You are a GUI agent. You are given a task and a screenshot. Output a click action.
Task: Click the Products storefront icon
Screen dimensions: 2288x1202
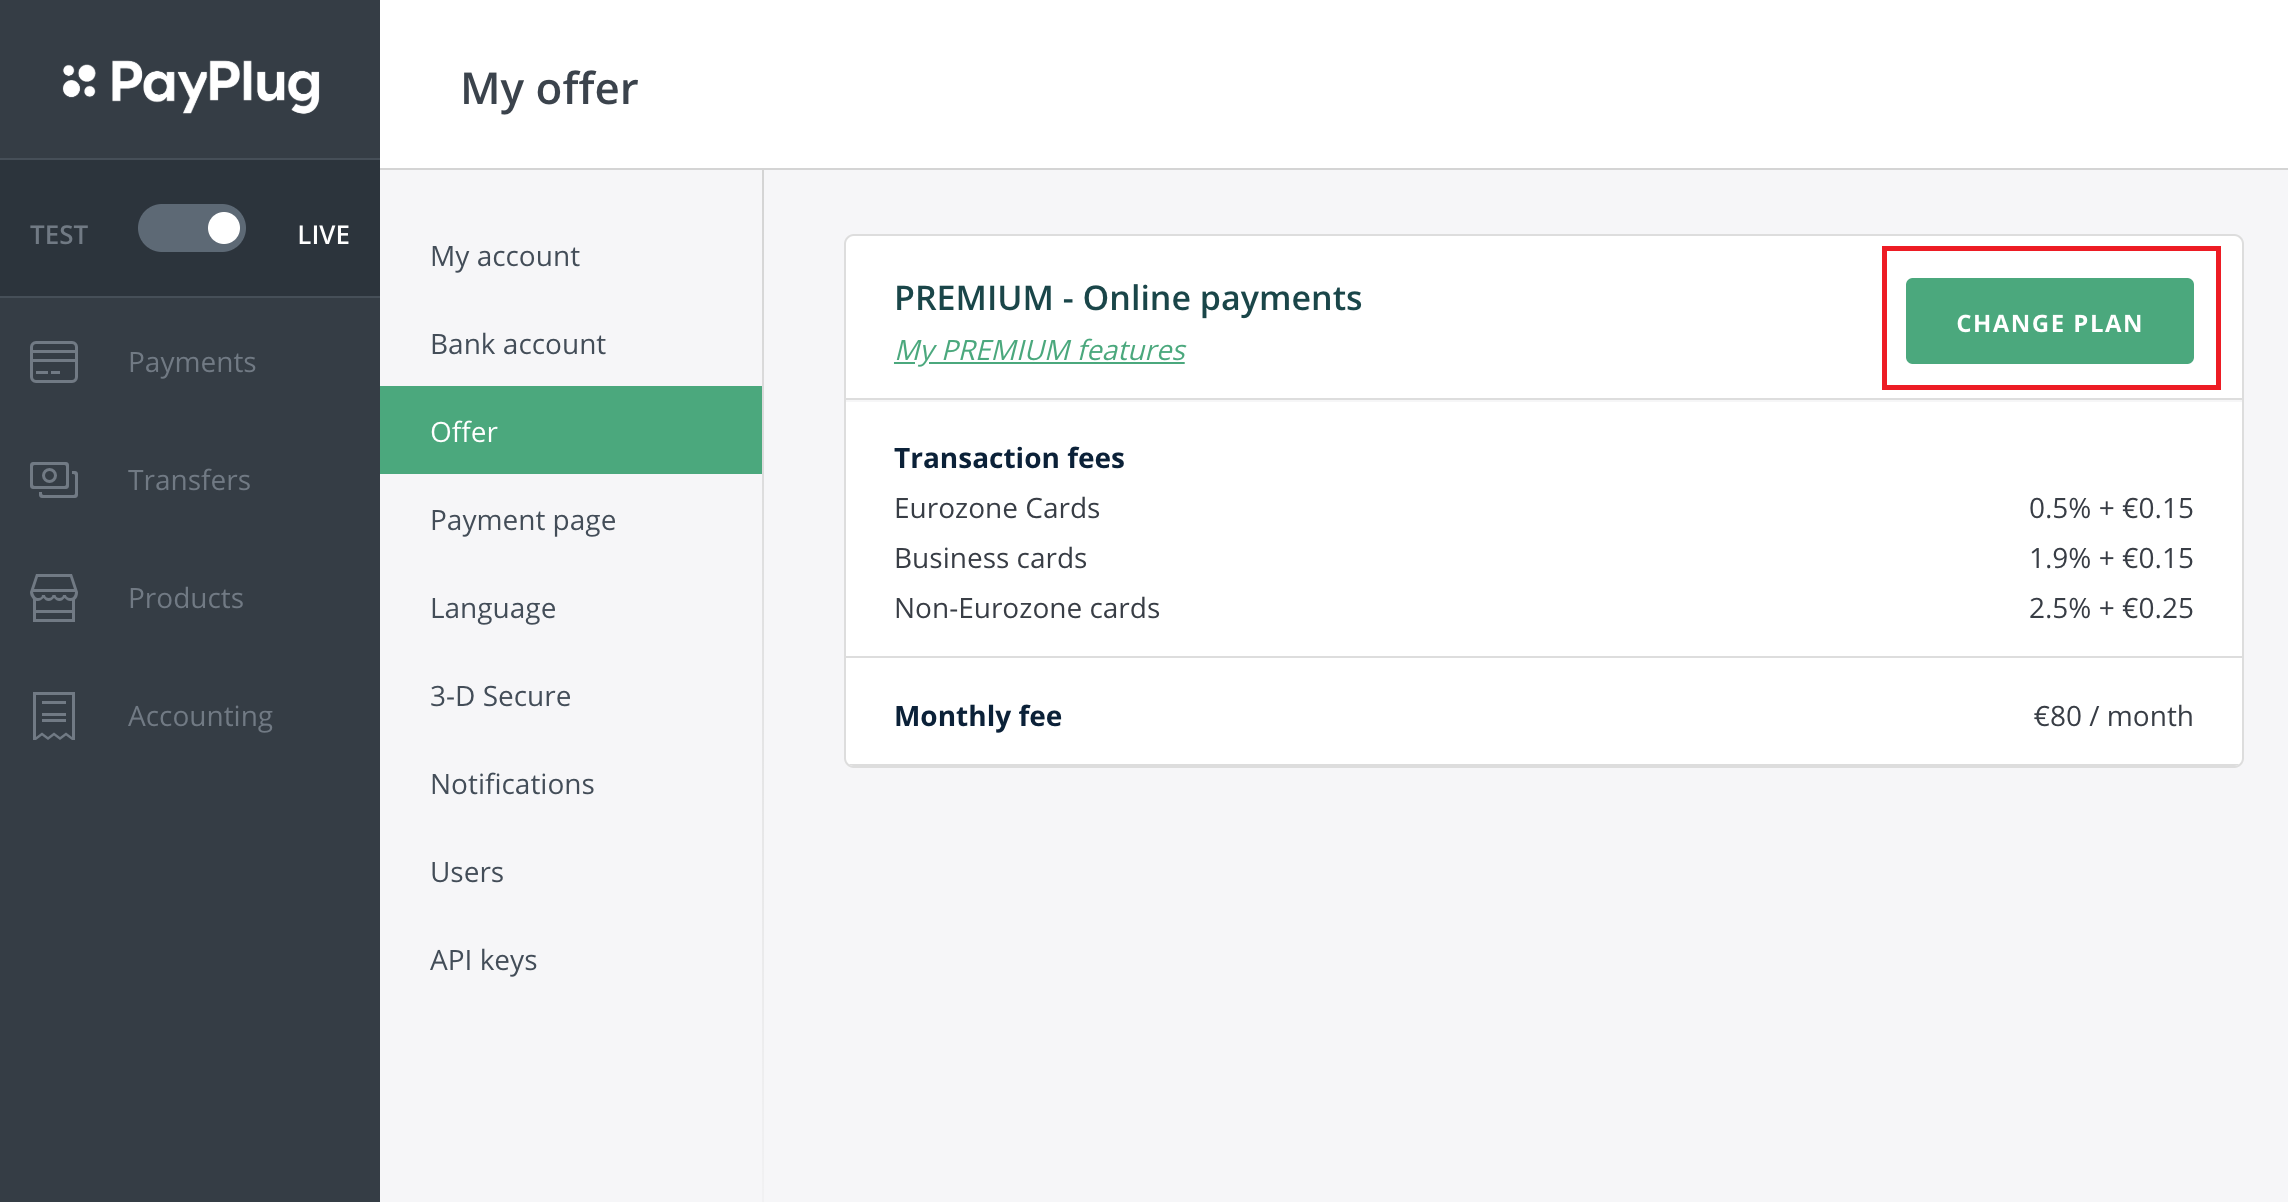(54, 598)
